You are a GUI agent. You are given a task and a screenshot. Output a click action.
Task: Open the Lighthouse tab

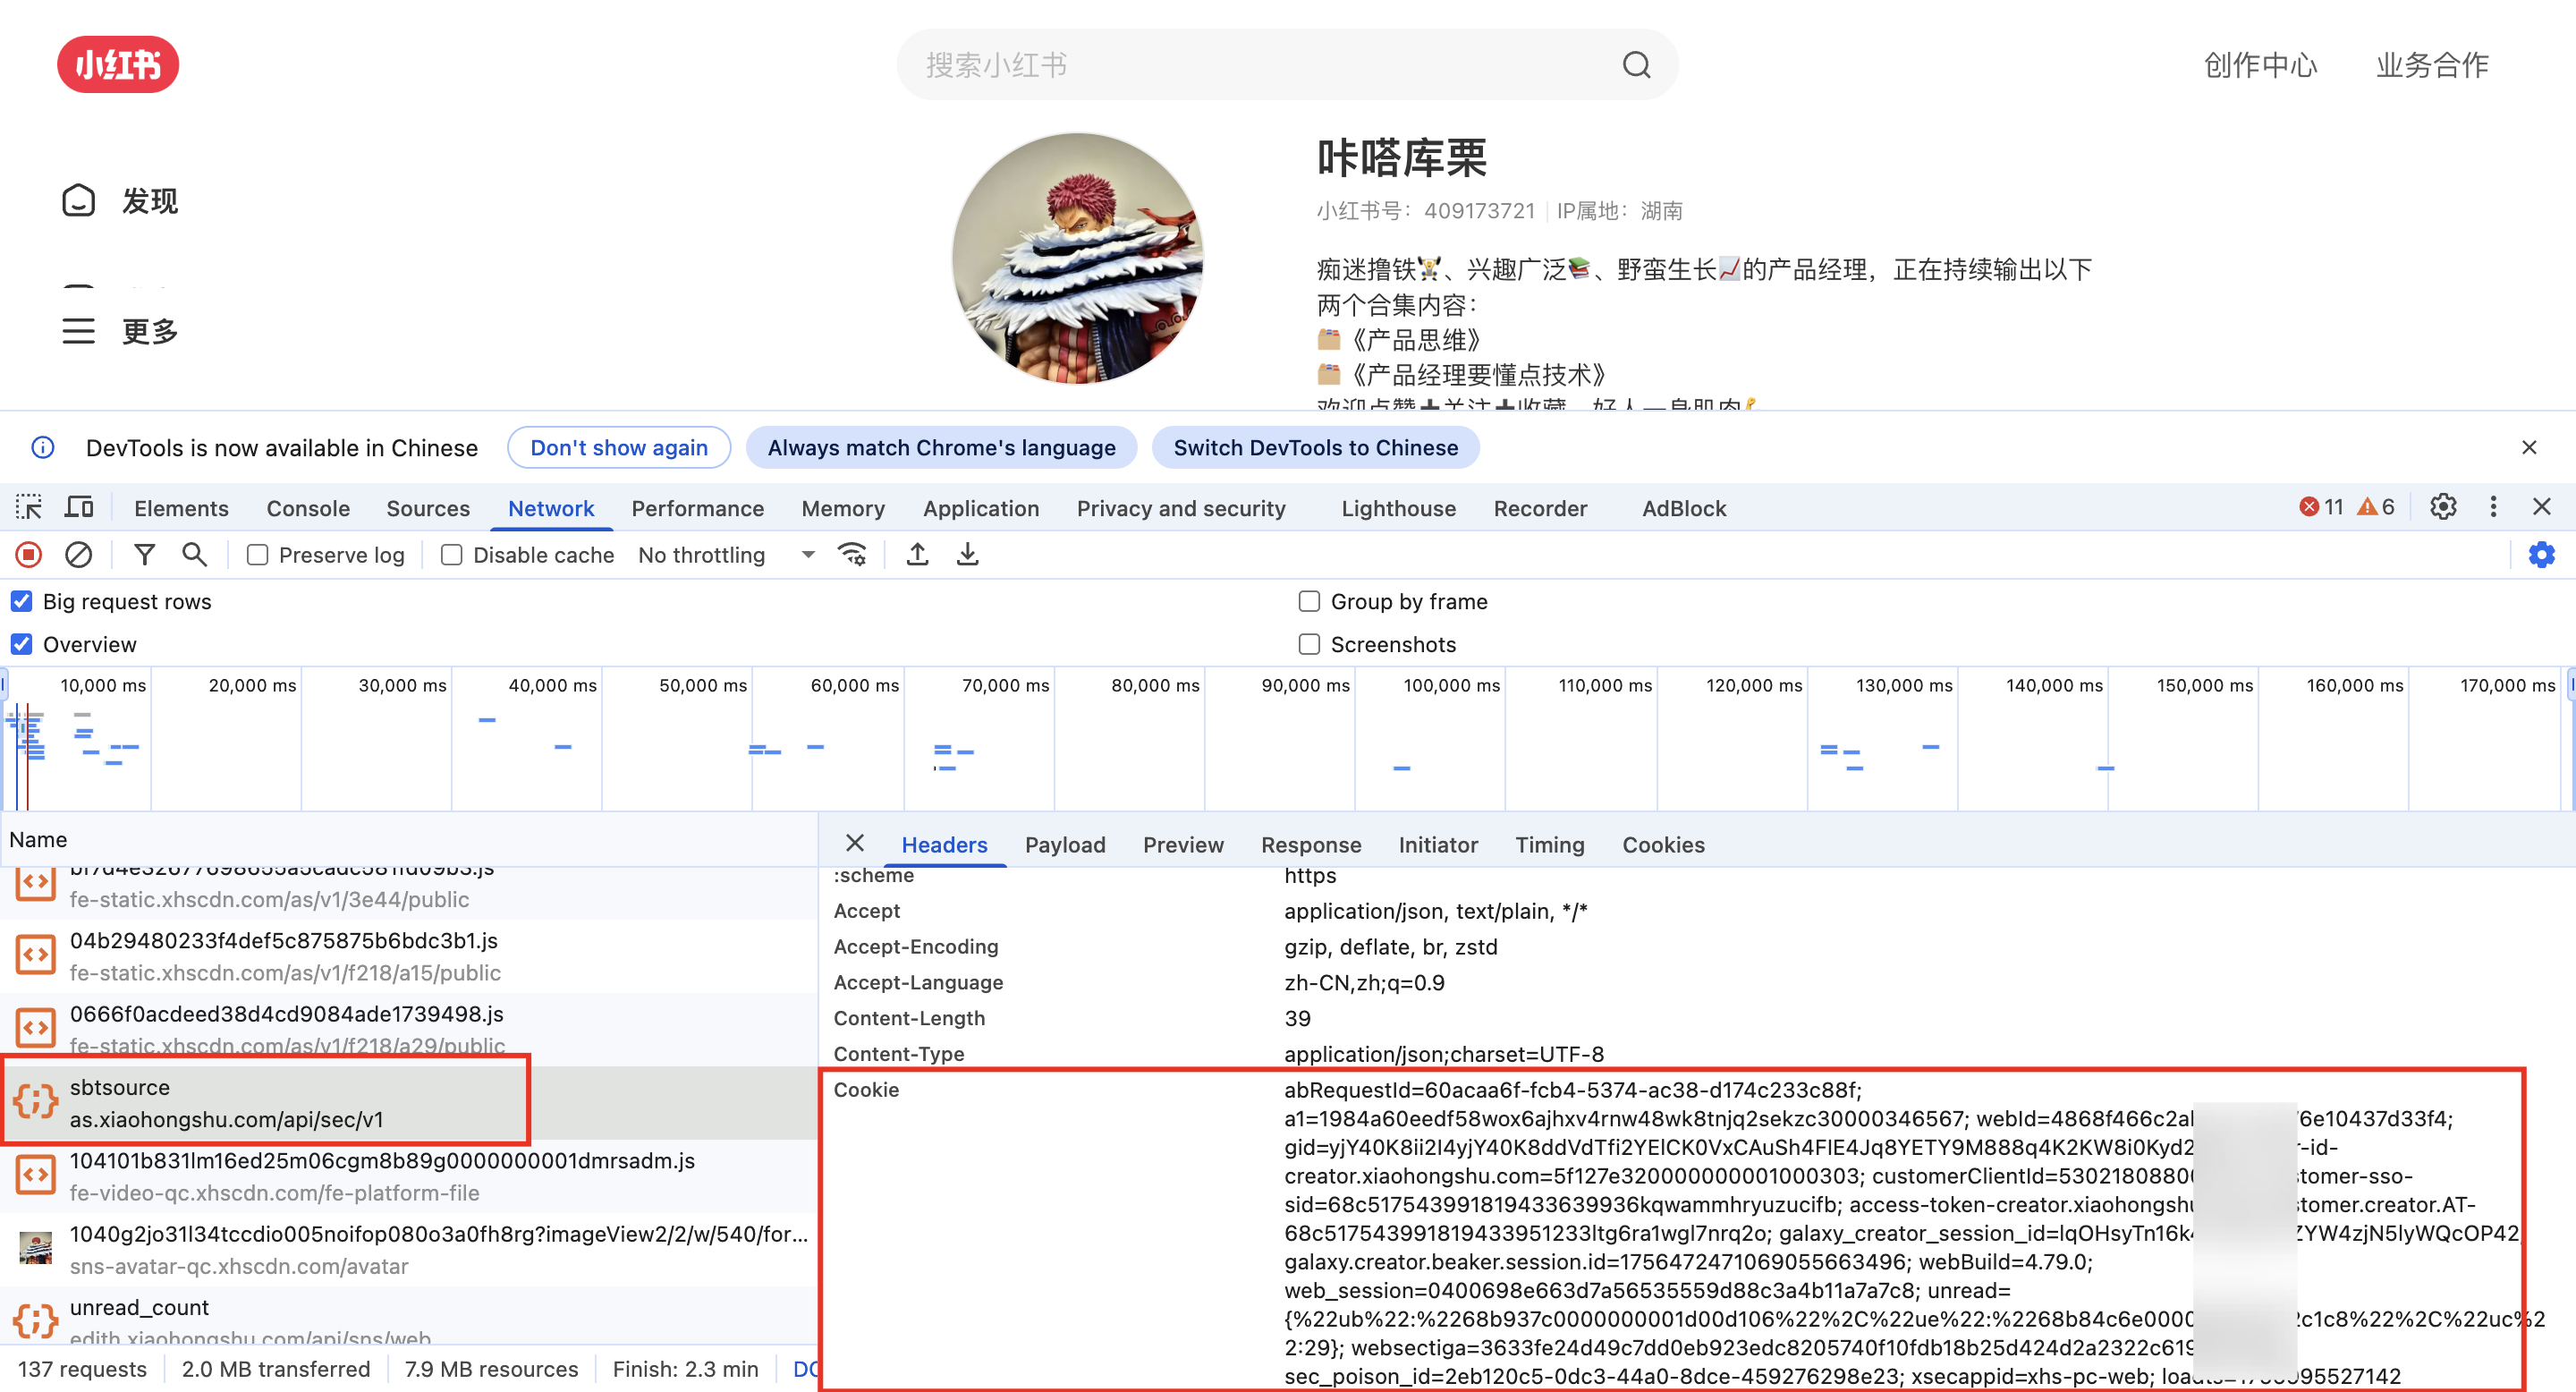click(x=1398, y=508)
